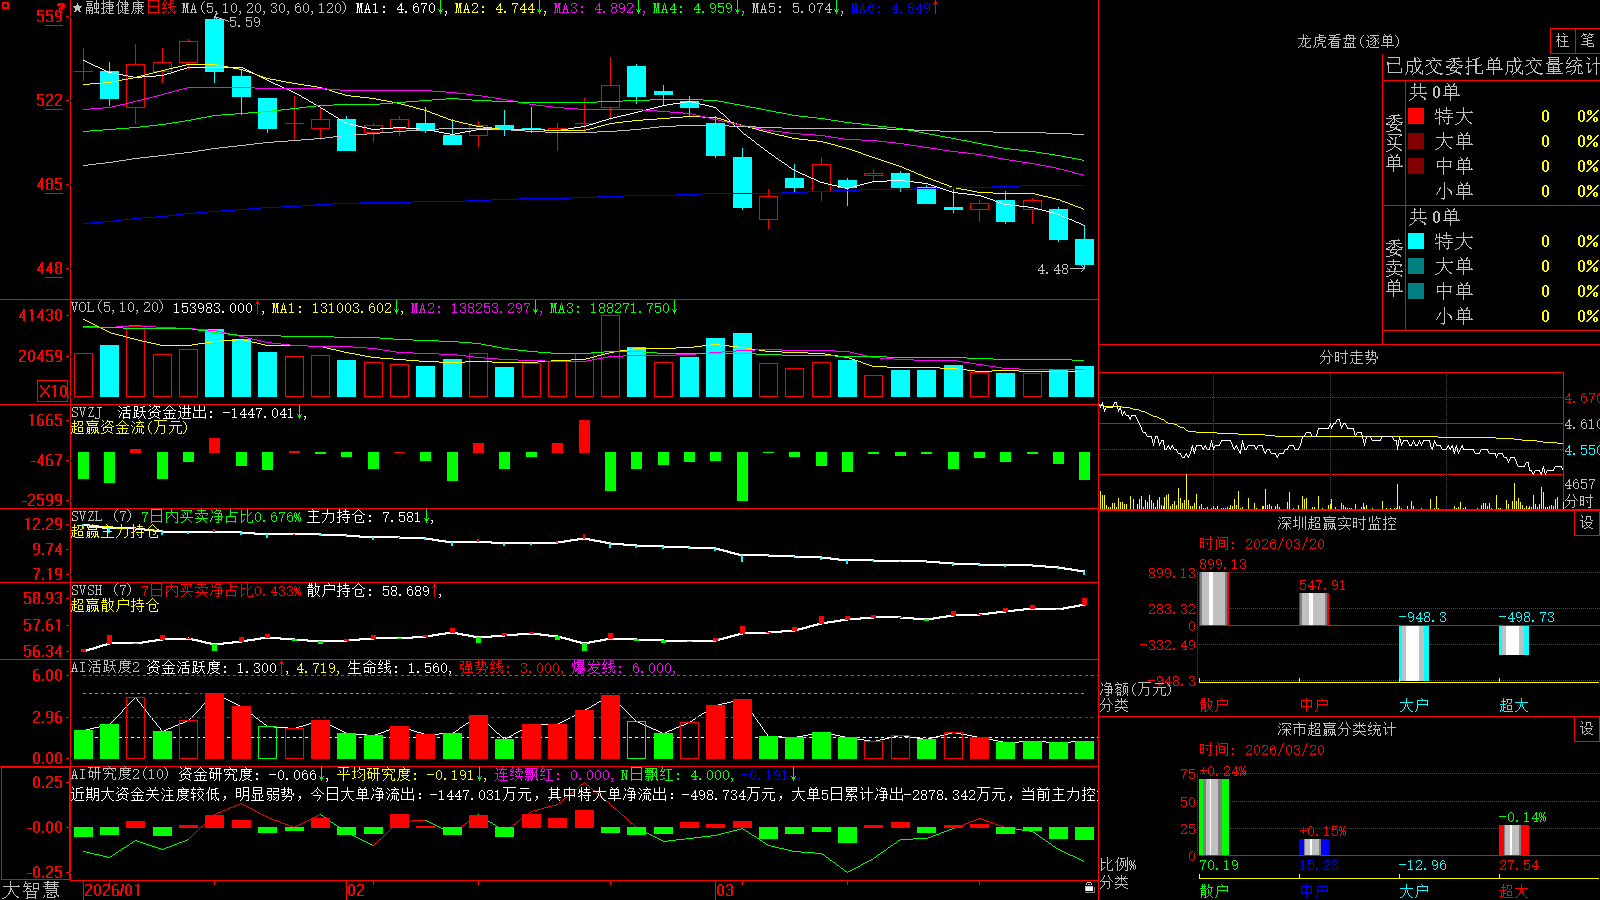Open 设 settings for 深市超赢分类统计
The width and height of the screenshot is (1600, 900).
(1587, 729)
